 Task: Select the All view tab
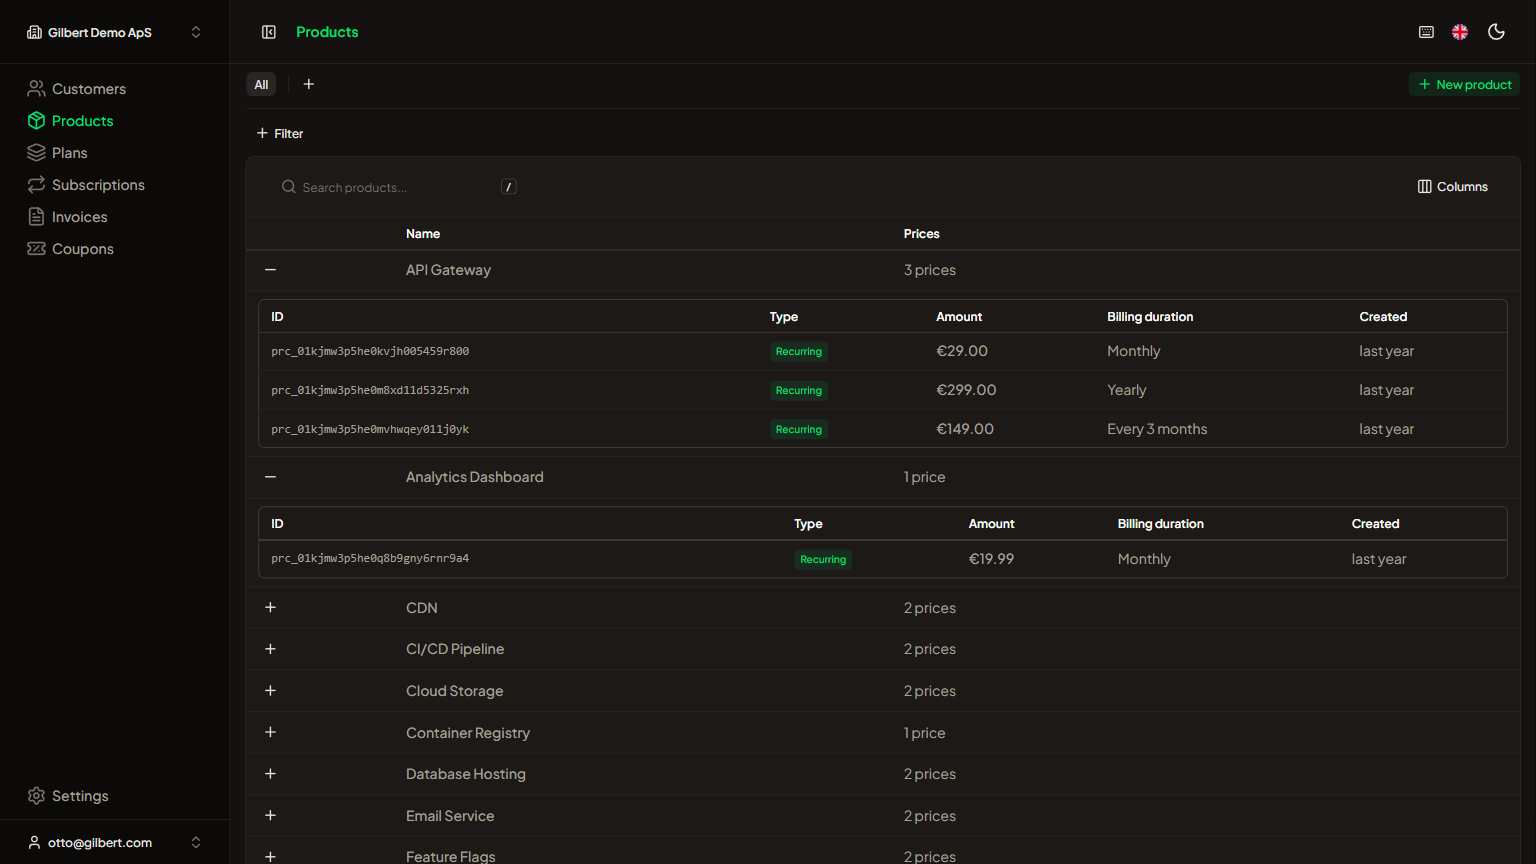[x=261, y=85]
